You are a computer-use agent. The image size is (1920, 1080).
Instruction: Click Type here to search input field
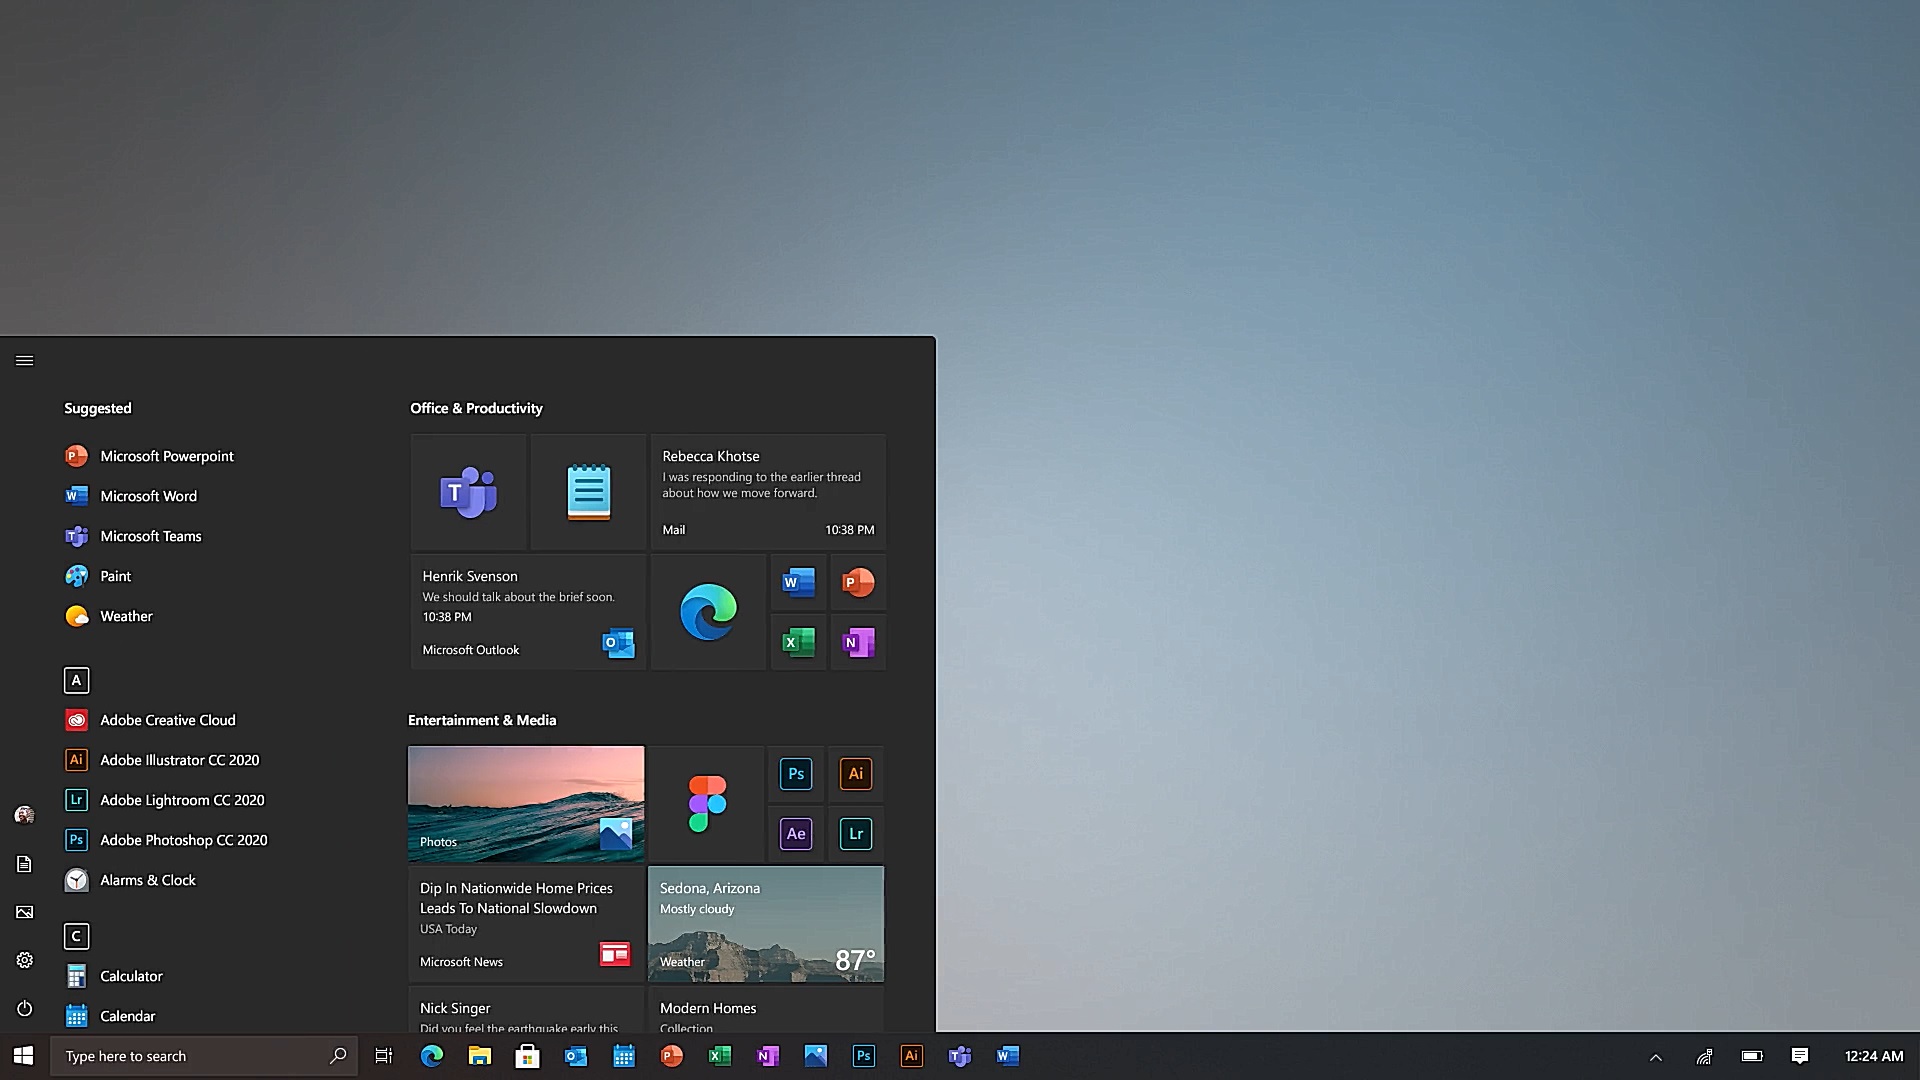(204, 1055)
